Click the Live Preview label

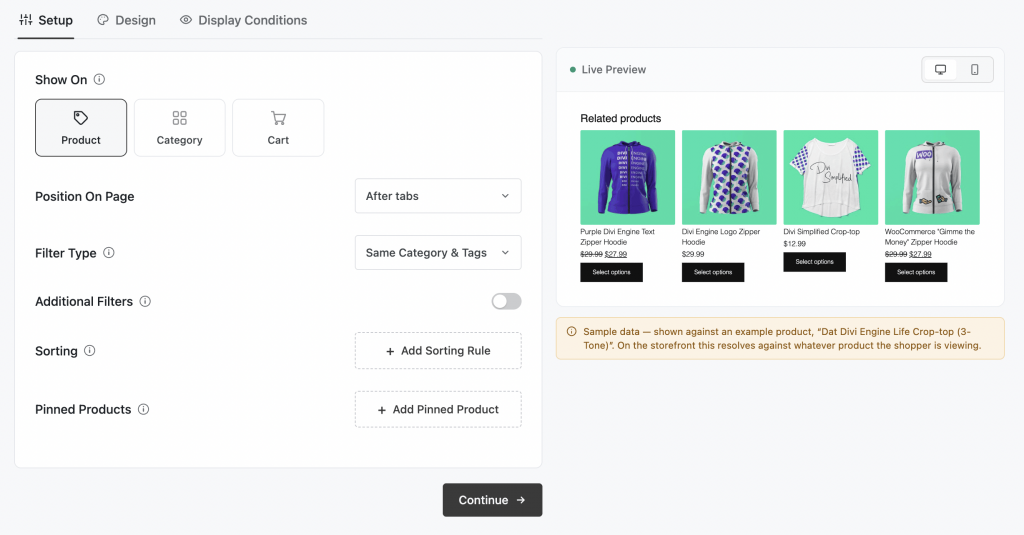[613, 70]
